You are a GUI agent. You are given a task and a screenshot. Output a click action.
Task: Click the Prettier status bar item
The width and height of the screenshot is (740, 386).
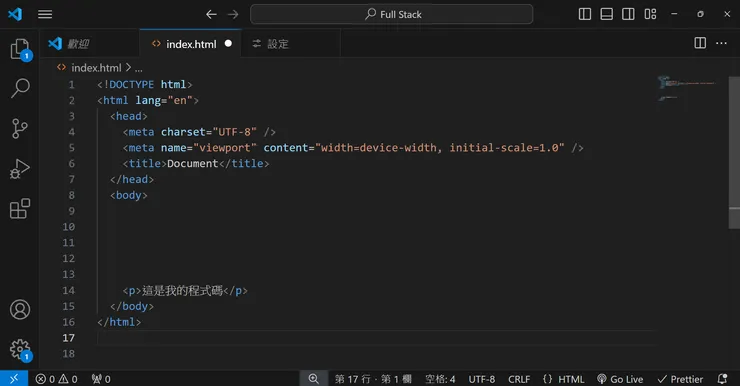680,379
